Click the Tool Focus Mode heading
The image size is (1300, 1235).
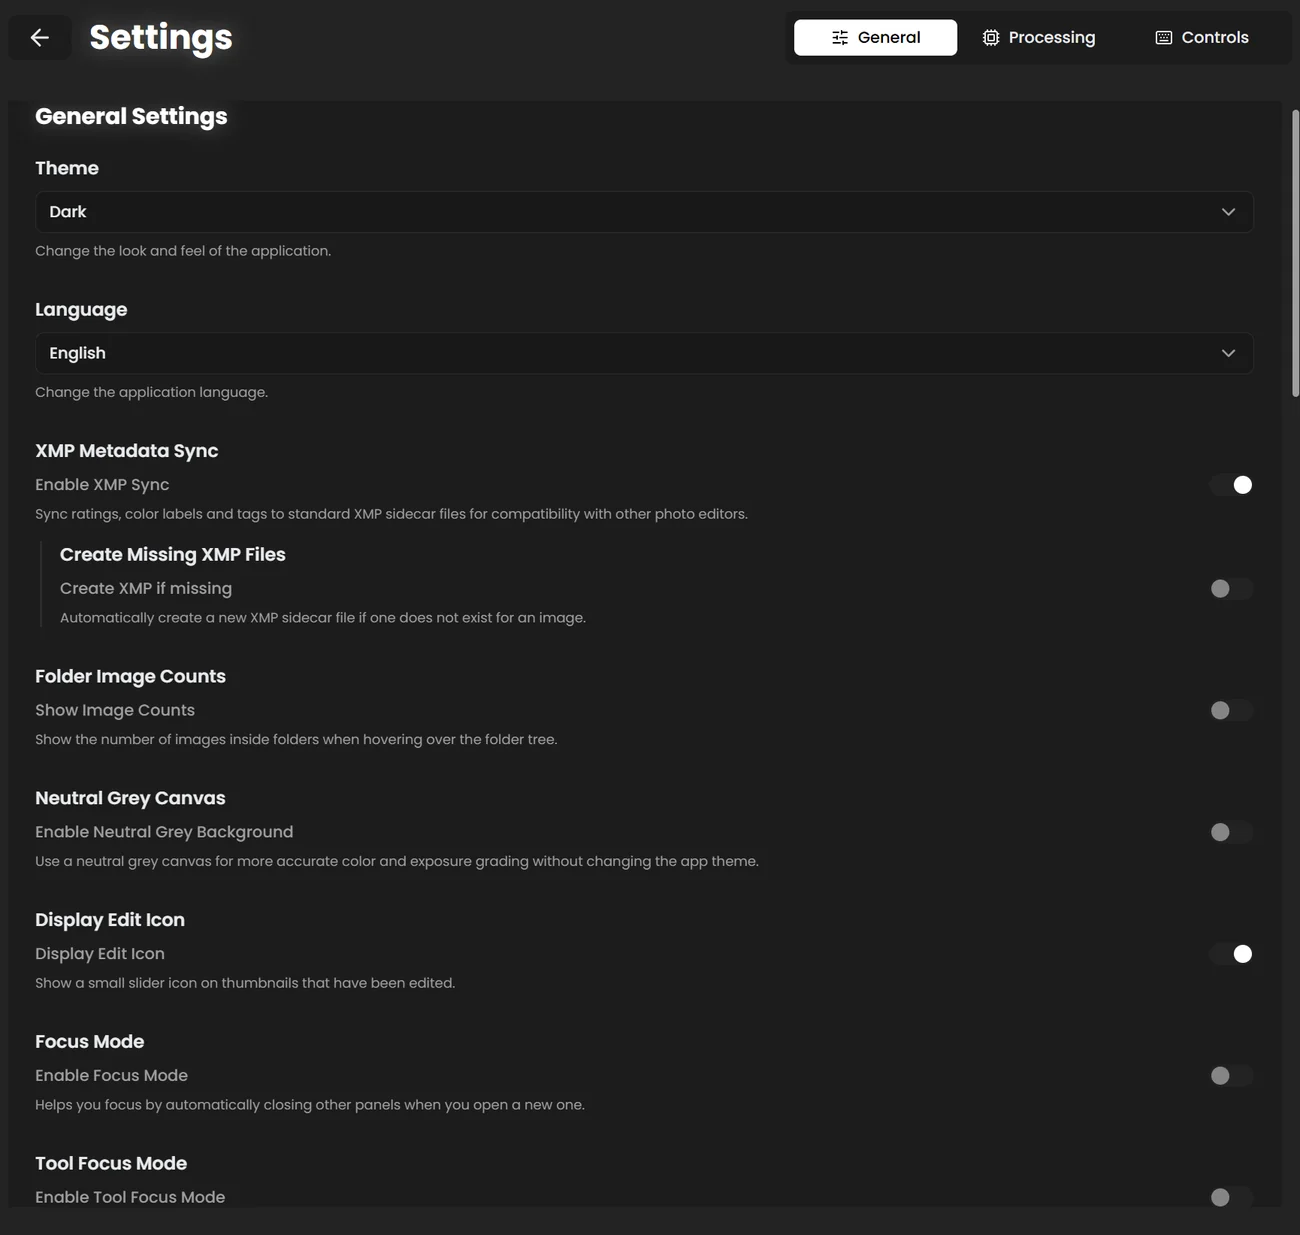[111, 1164]
